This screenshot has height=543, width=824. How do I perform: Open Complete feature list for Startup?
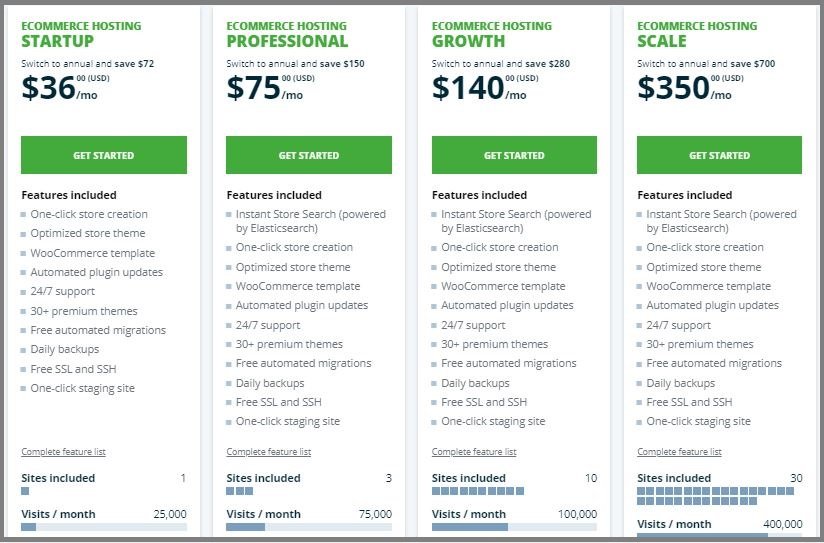tap(64, 452)
